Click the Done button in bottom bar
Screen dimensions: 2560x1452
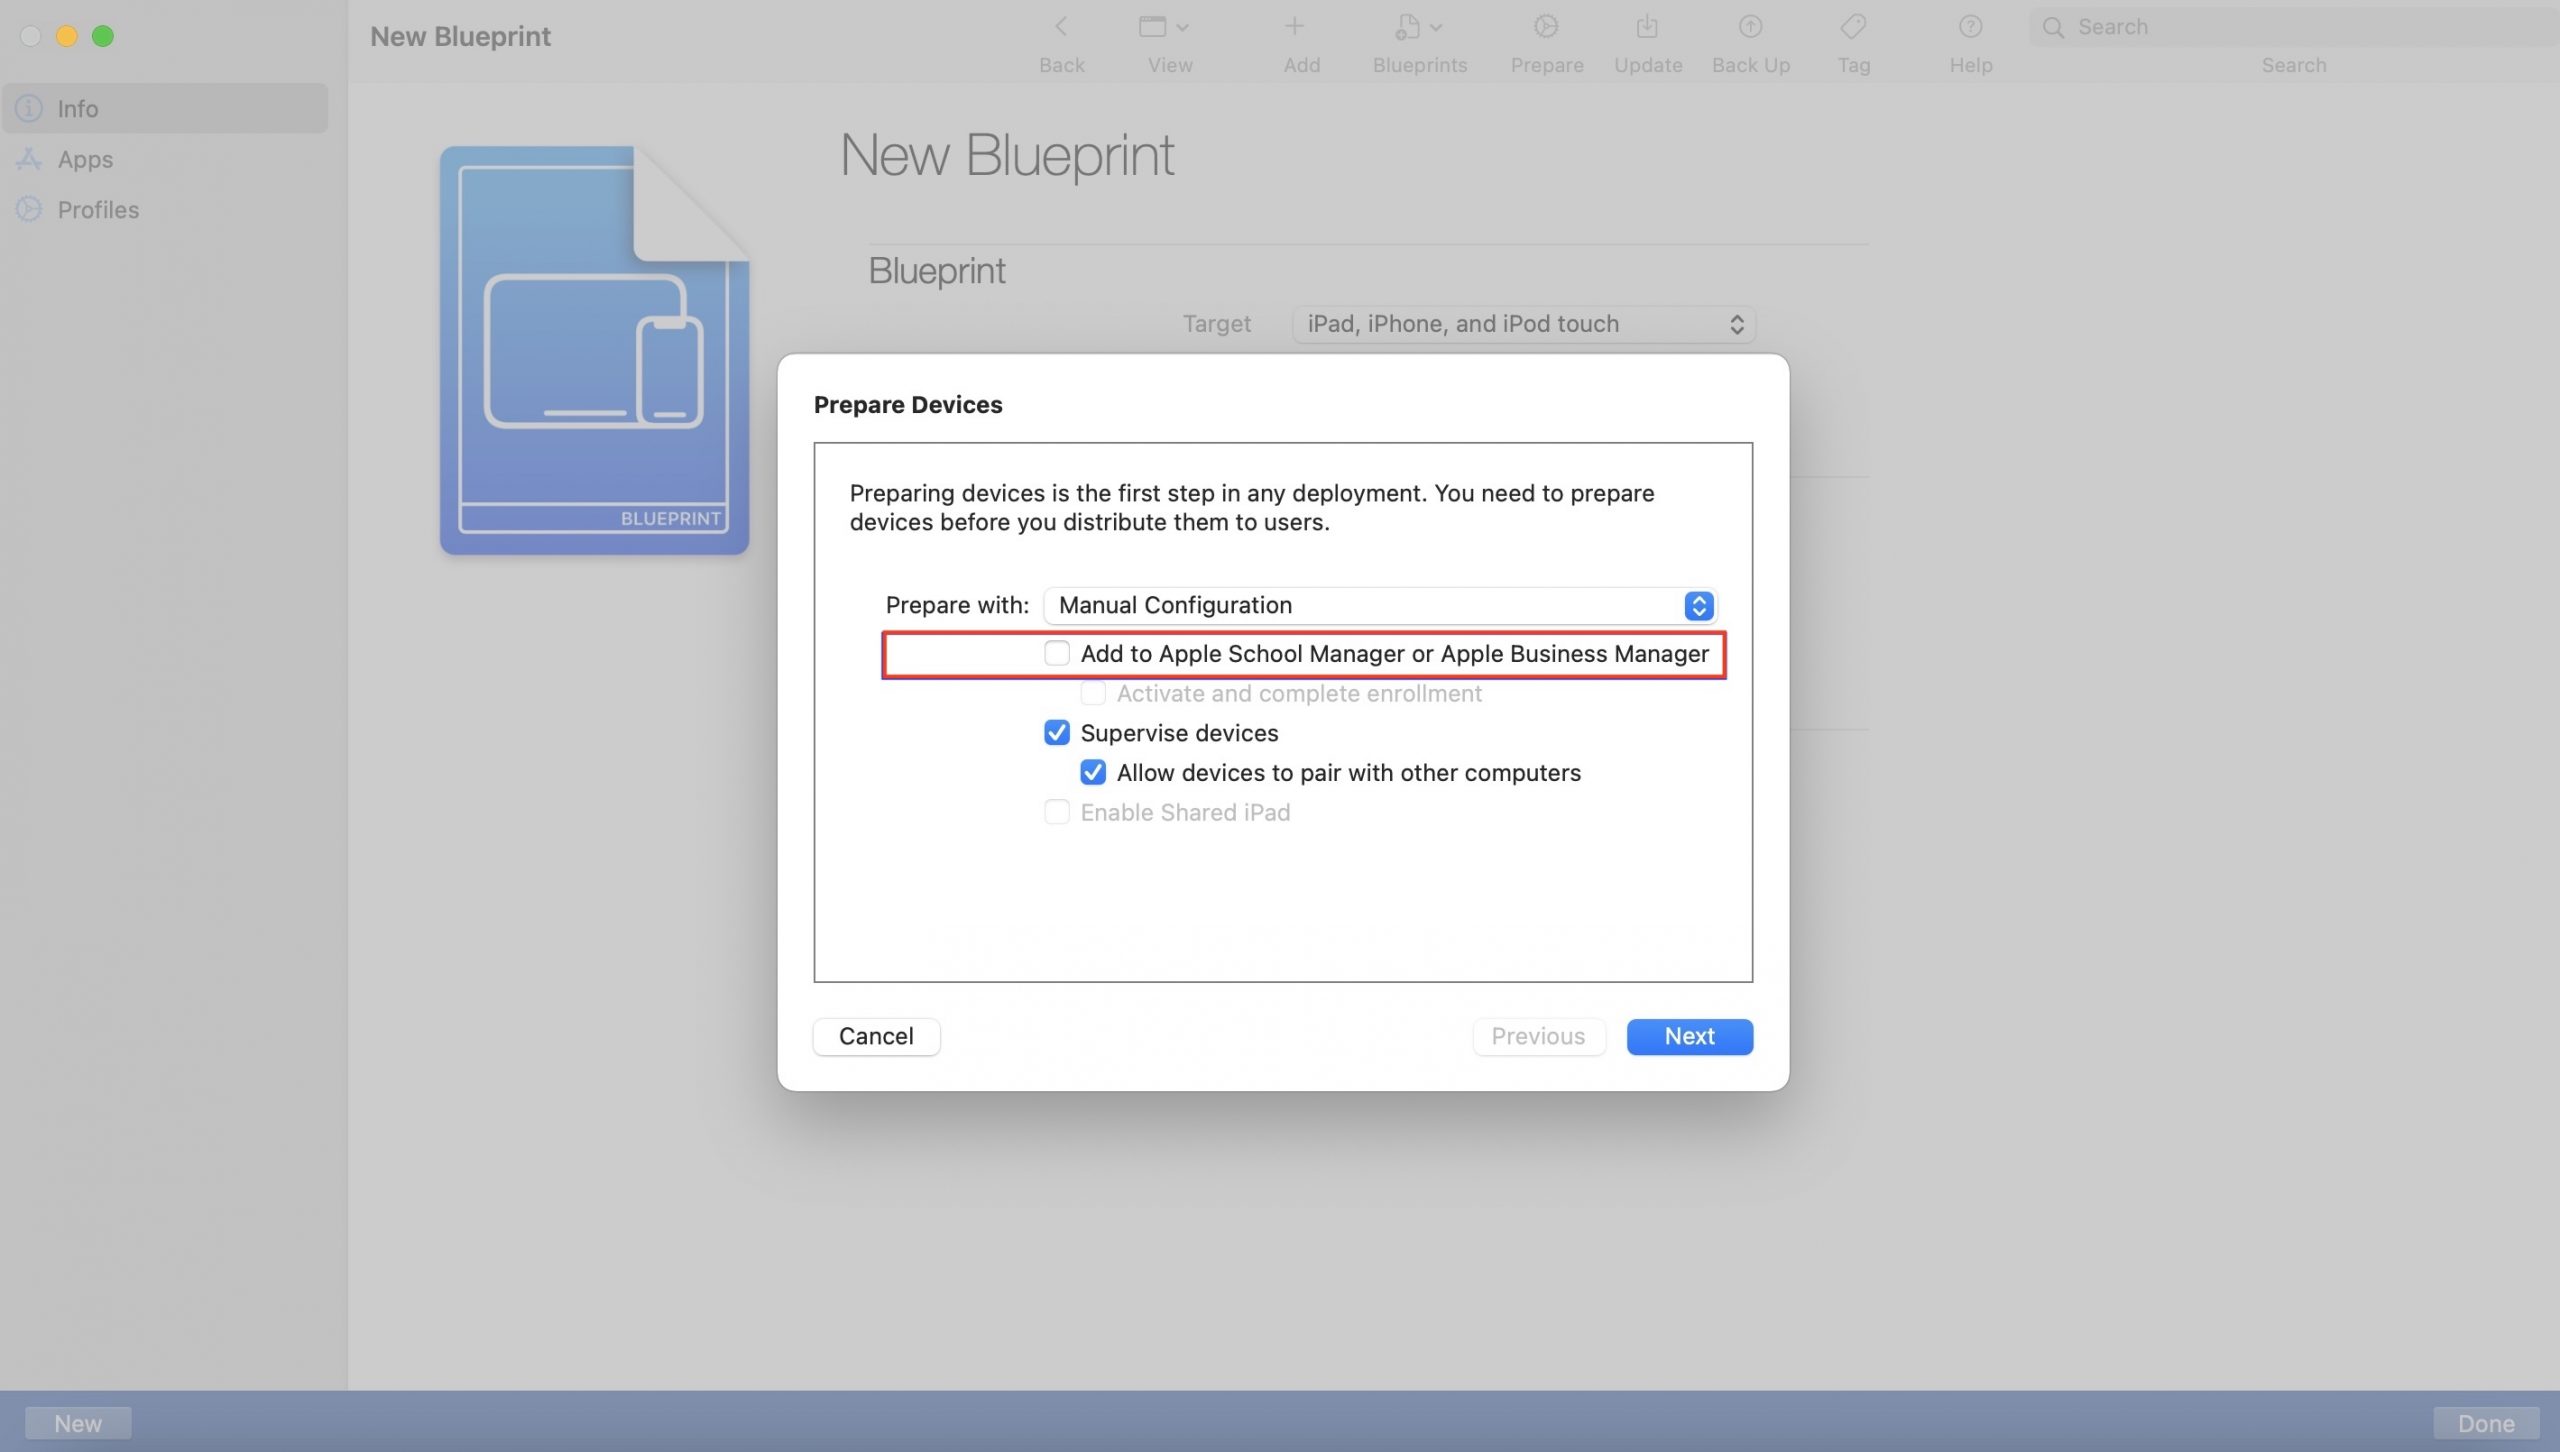click(x=2486, y=1422)
